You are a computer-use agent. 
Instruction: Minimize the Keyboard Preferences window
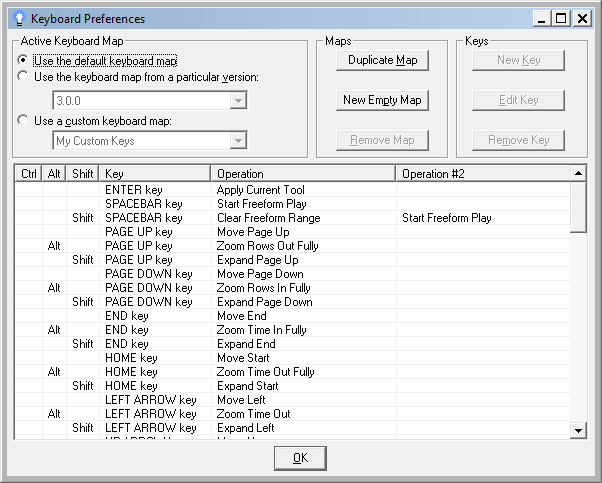tap(542, 18)
